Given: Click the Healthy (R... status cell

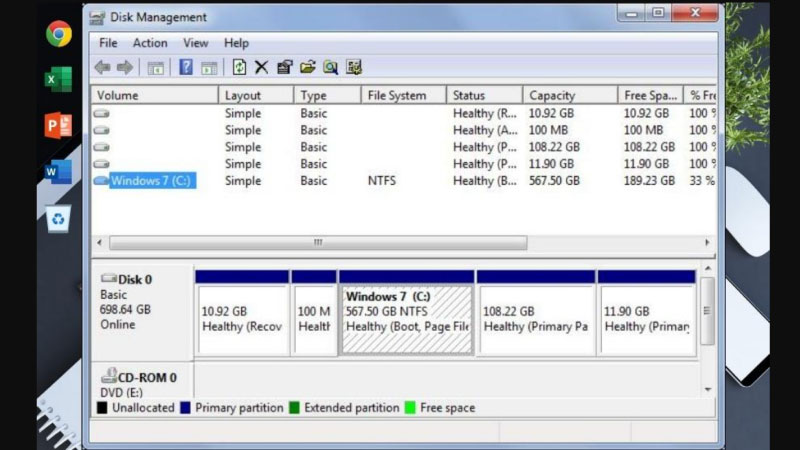Looking at the screenshot, I should point(485,113).
